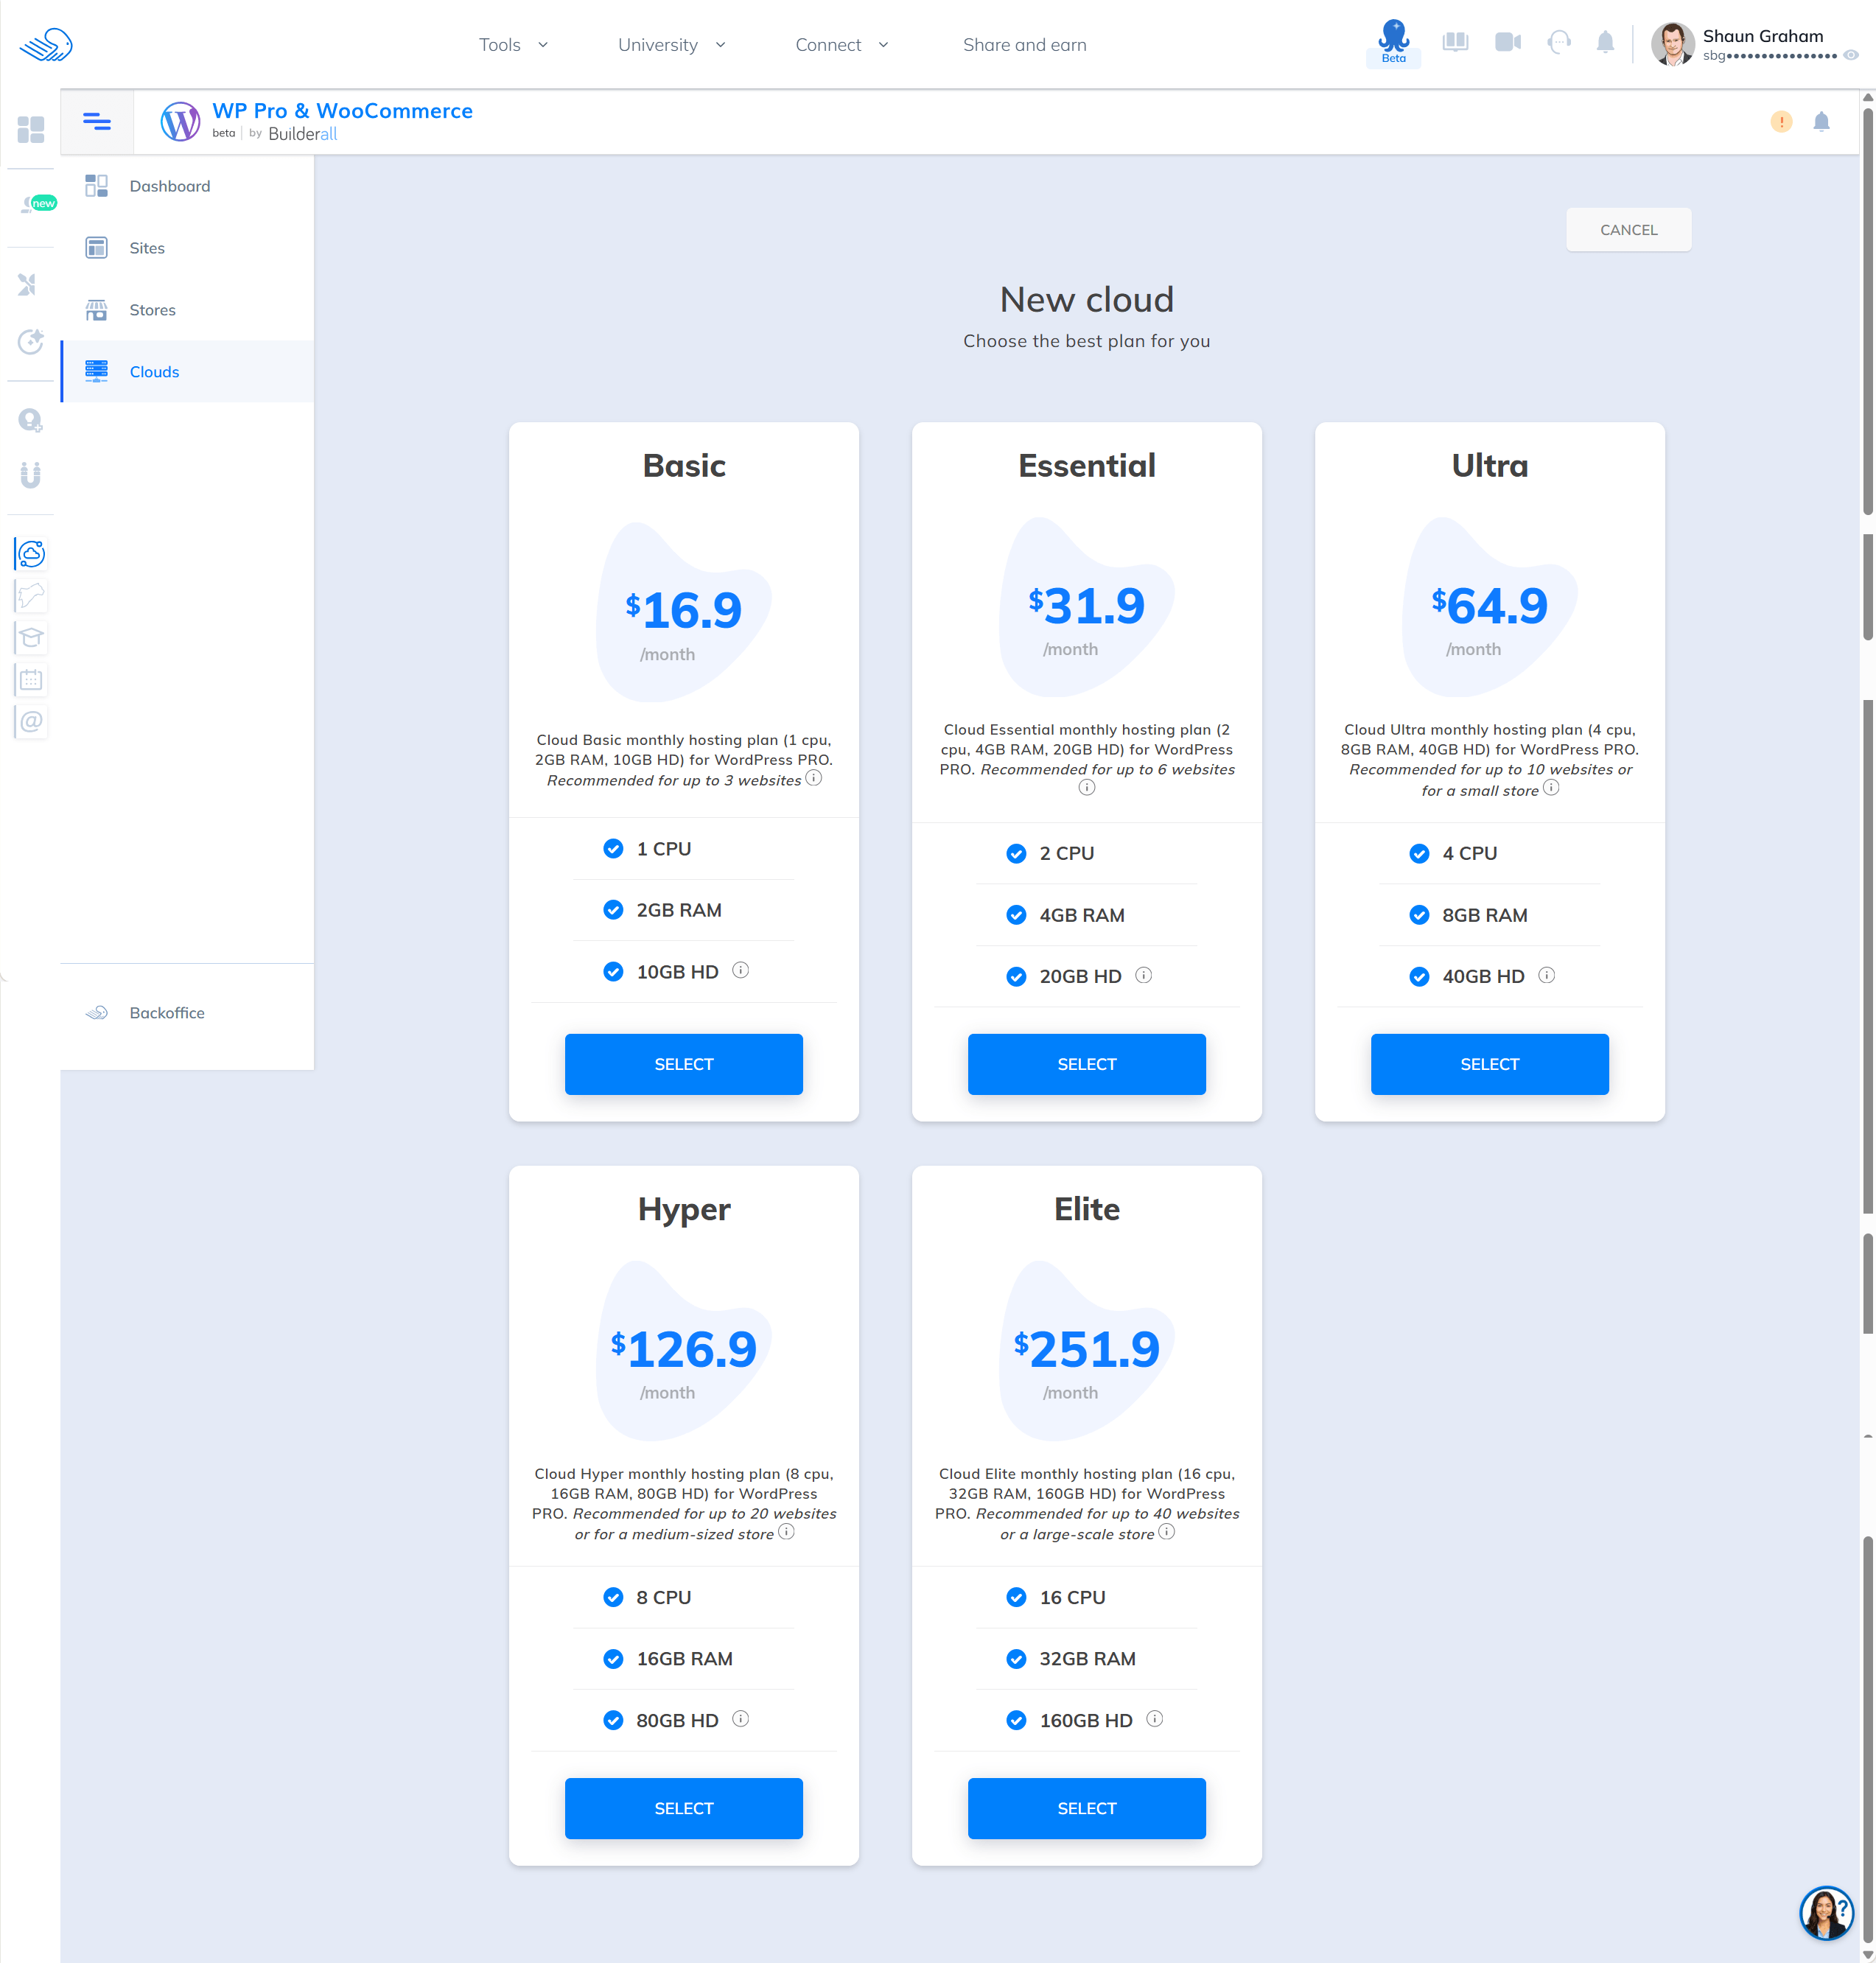Select the Ultra plan
1876x1963 pixels.
pos(1489,1064)
